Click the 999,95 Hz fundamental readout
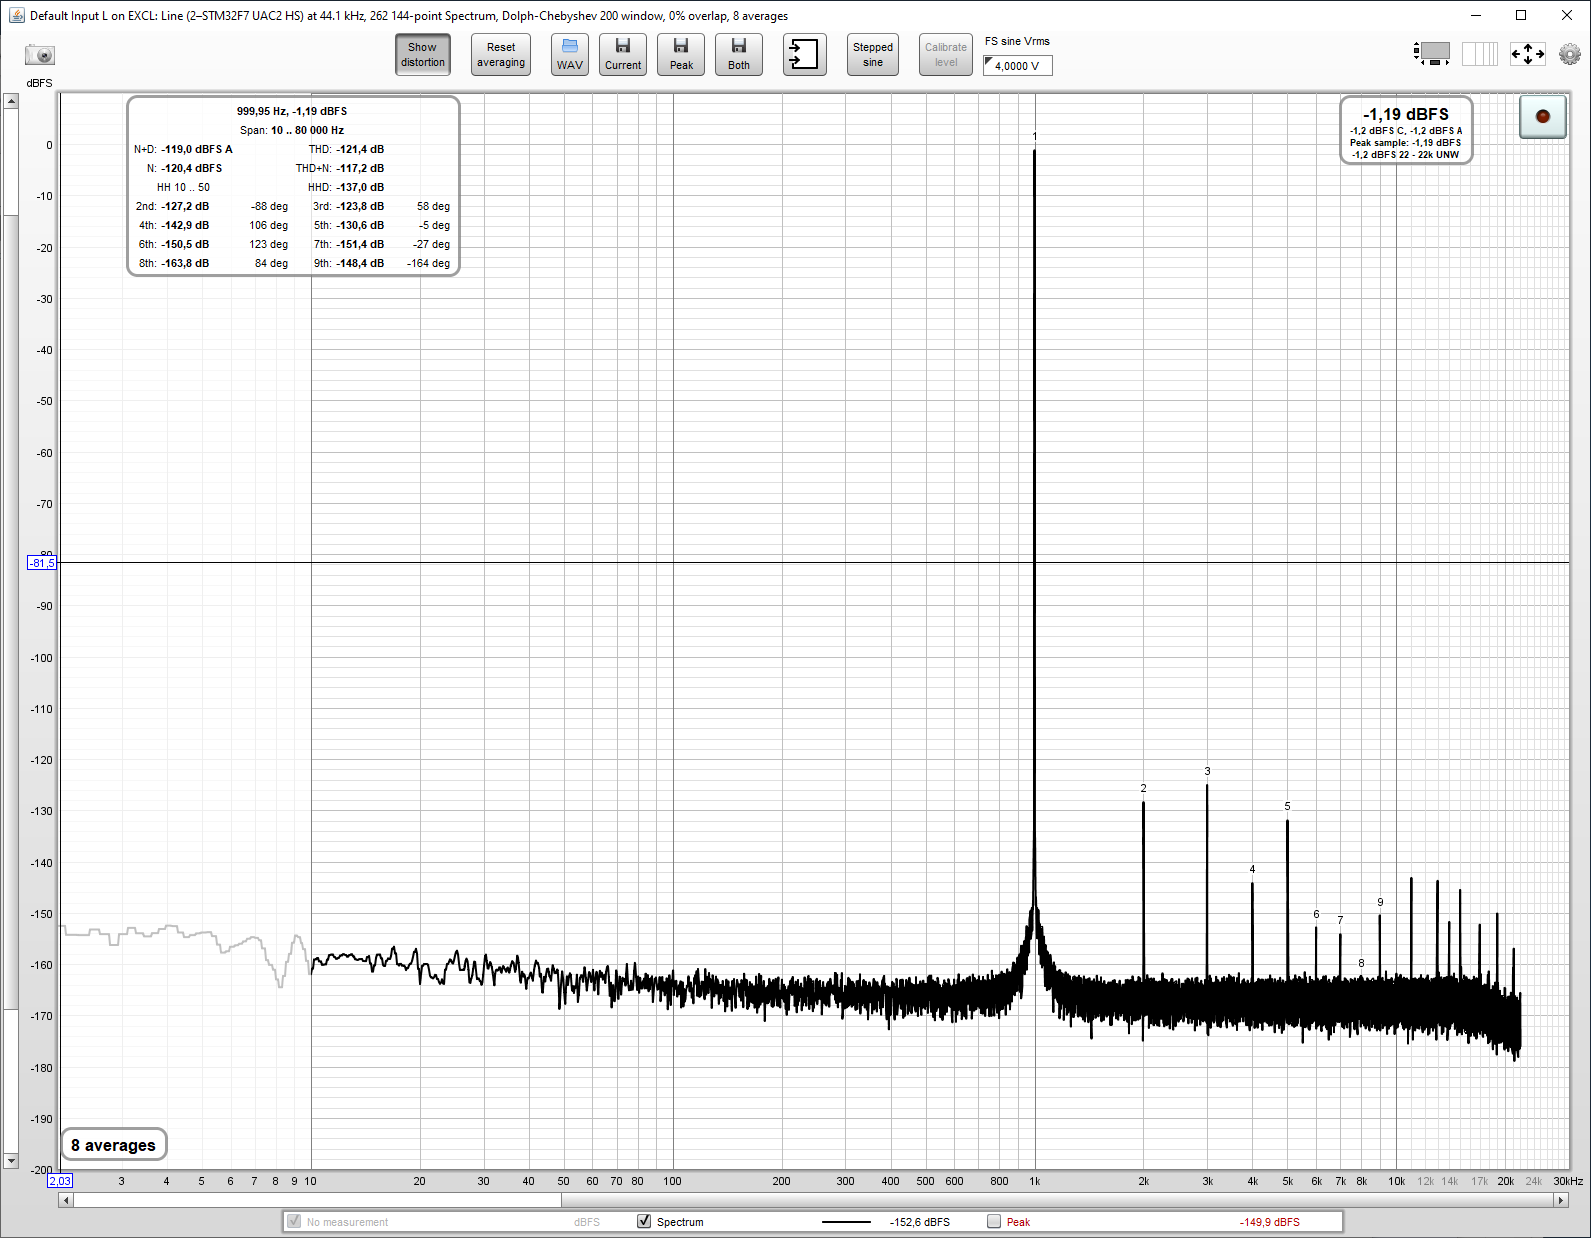 [292, 111]
